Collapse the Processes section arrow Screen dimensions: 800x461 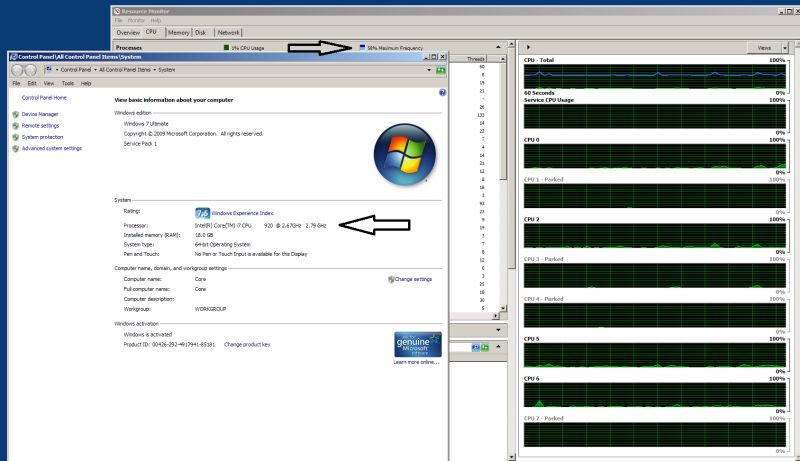pyautogui.click(x=498, y=47)
